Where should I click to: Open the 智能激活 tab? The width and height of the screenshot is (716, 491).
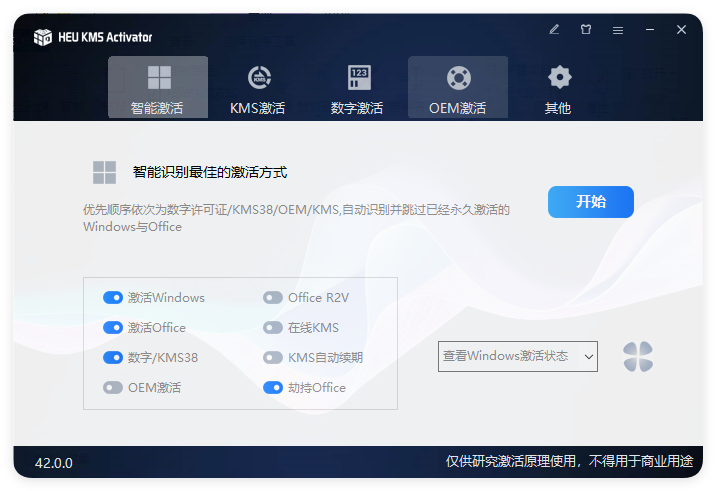(158, 87)
